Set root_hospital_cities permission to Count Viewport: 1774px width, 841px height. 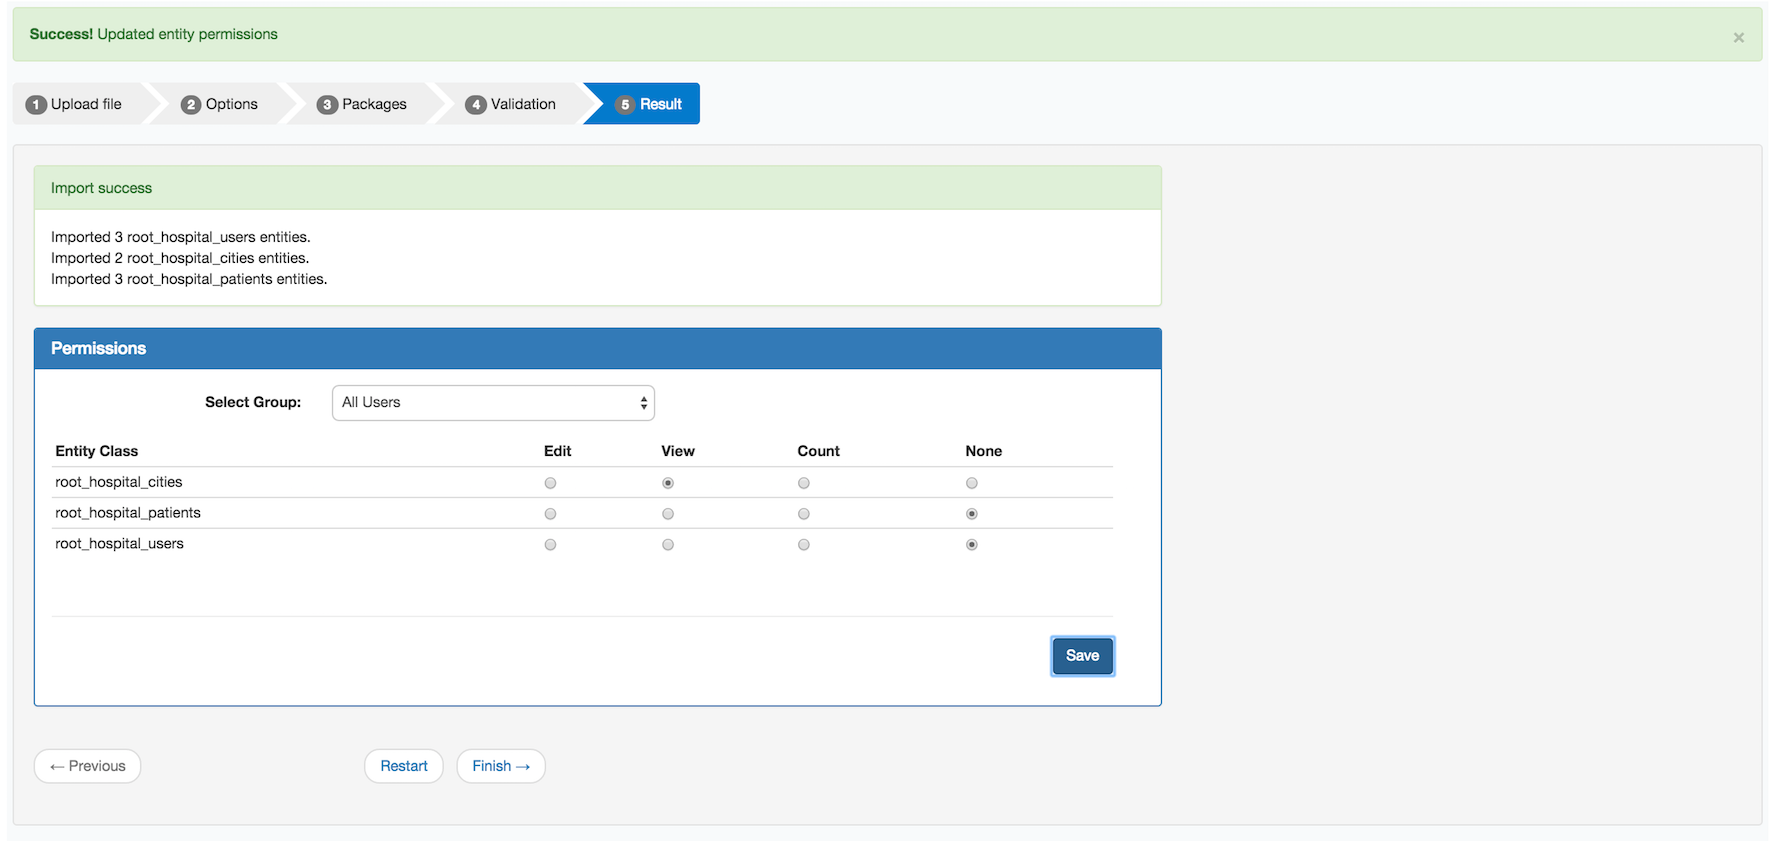pyautogui.click(x=804, y=483)
